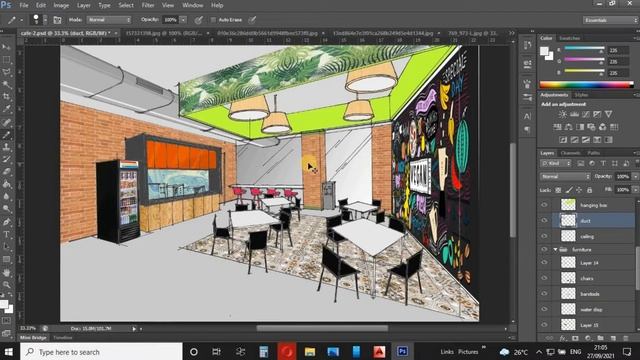Filter layers by type layers (T icon)
Viewport: 640px width, 360px height.
click(603, 163)
